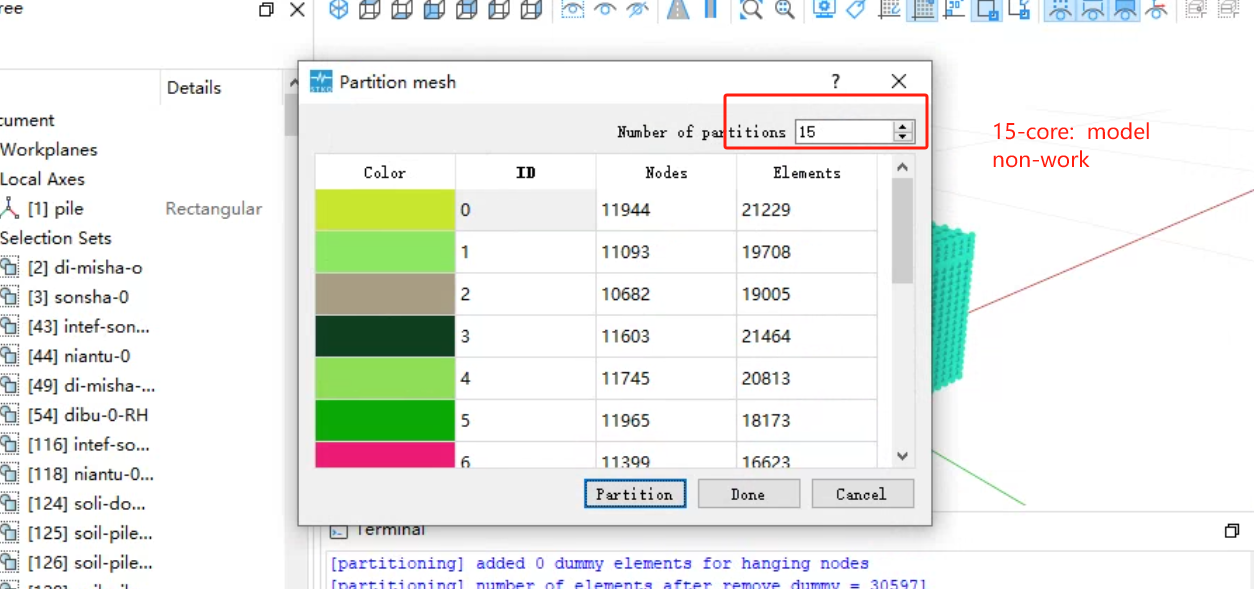Sort by the Nodes column header
Viewport: 1254px width, 589px height.
tap(666, 173)
